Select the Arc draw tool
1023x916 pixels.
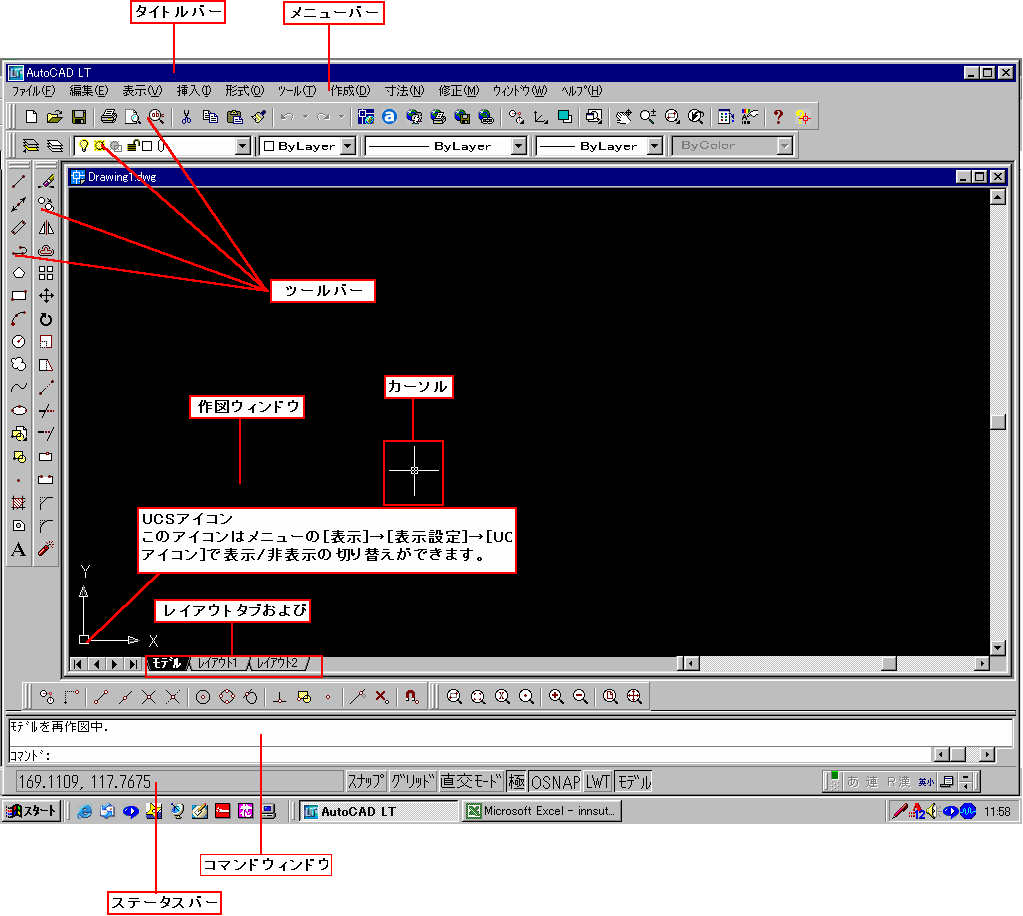19,319
